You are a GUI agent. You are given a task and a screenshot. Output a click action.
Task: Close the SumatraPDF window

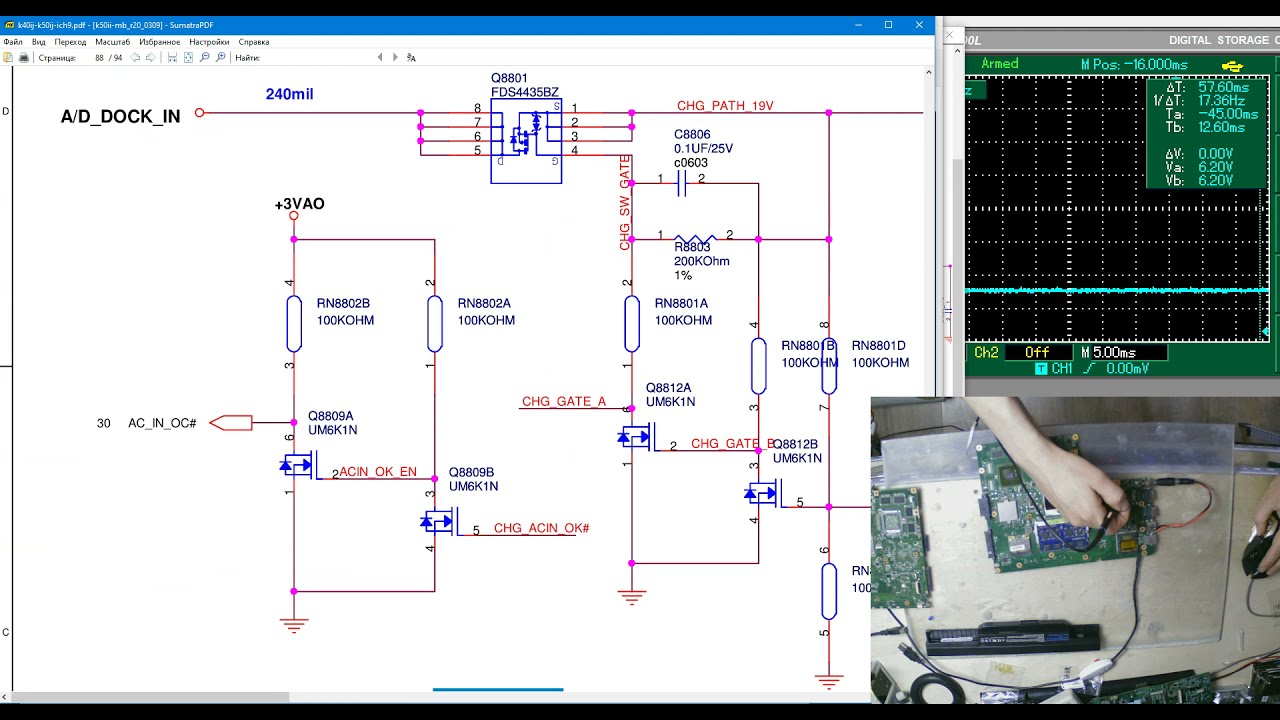point(919,25)
